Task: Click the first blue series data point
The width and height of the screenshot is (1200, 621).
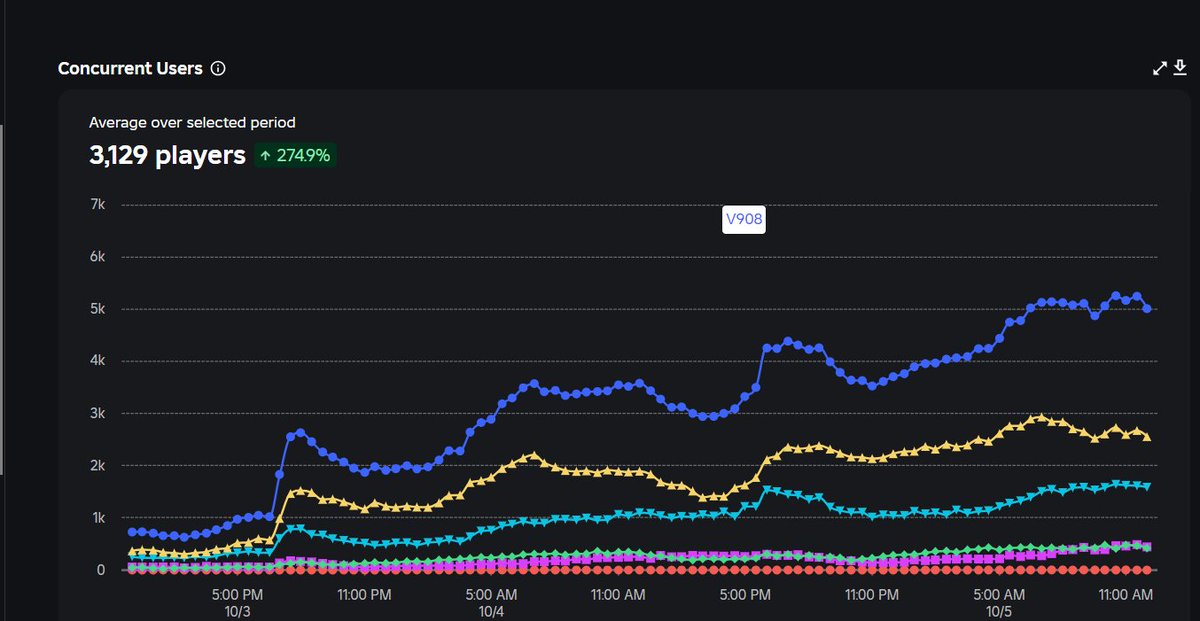Action: click(132, 531)
